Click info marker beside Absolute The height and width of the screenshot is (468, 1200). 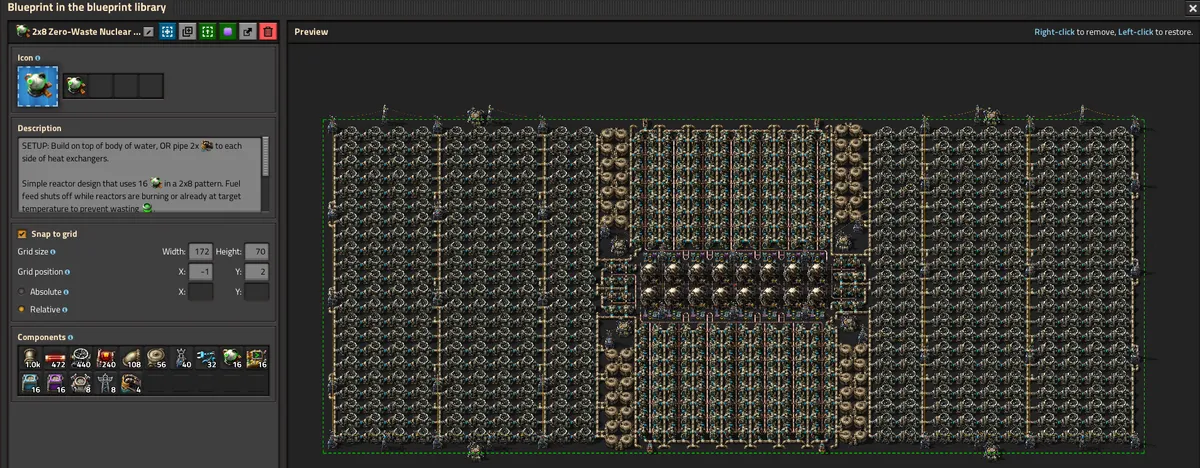click(x=65, y=291)
